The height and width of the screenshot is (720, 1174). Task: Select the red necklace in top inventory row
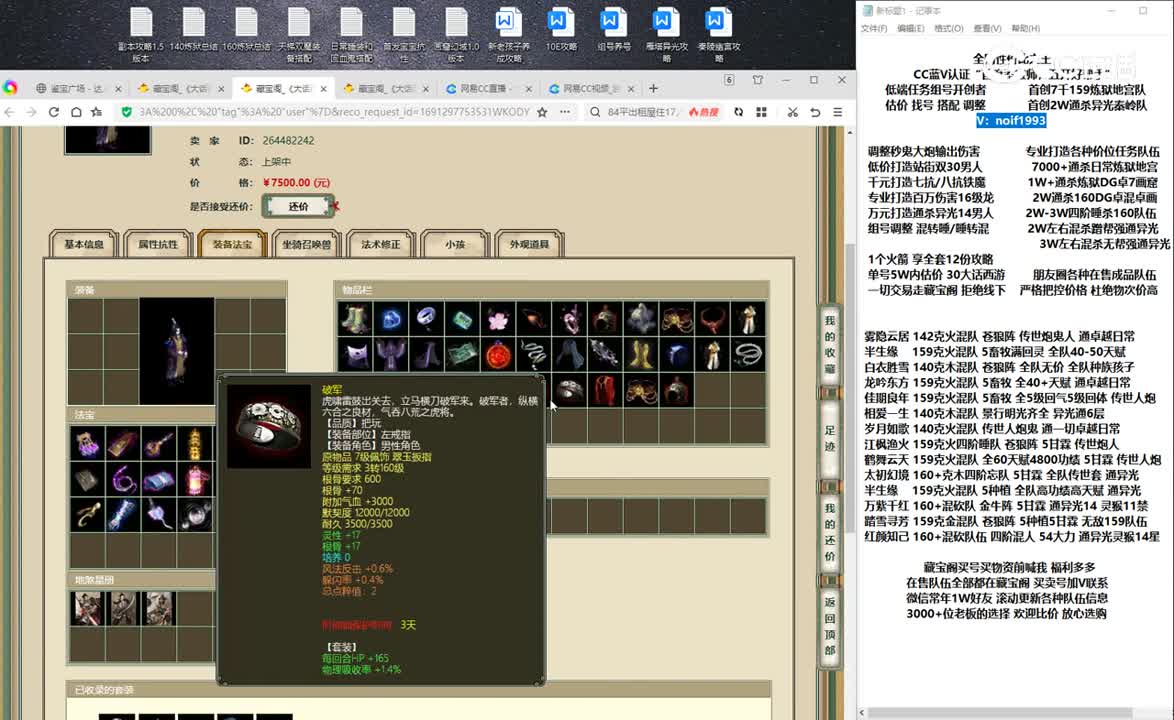pos(712,320)
